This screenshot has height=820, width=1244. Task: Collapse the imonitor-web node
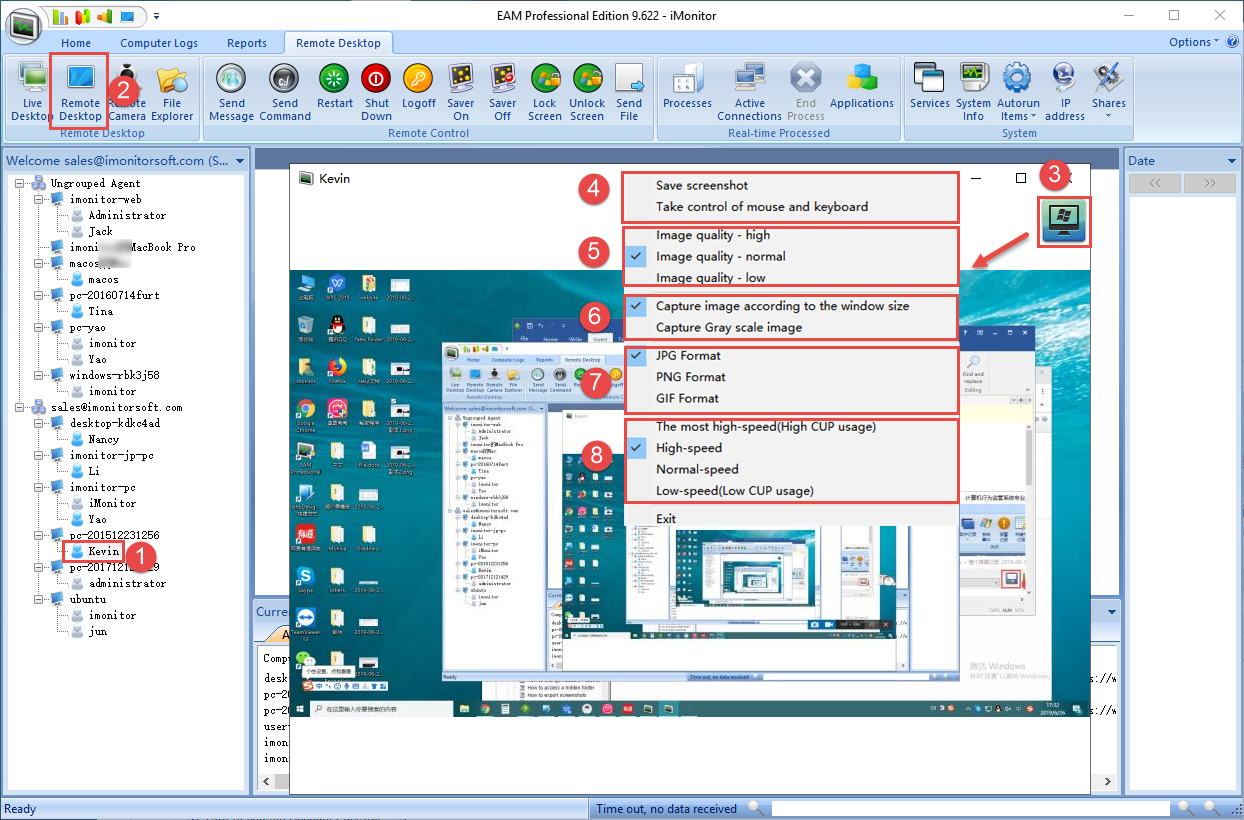39,199
